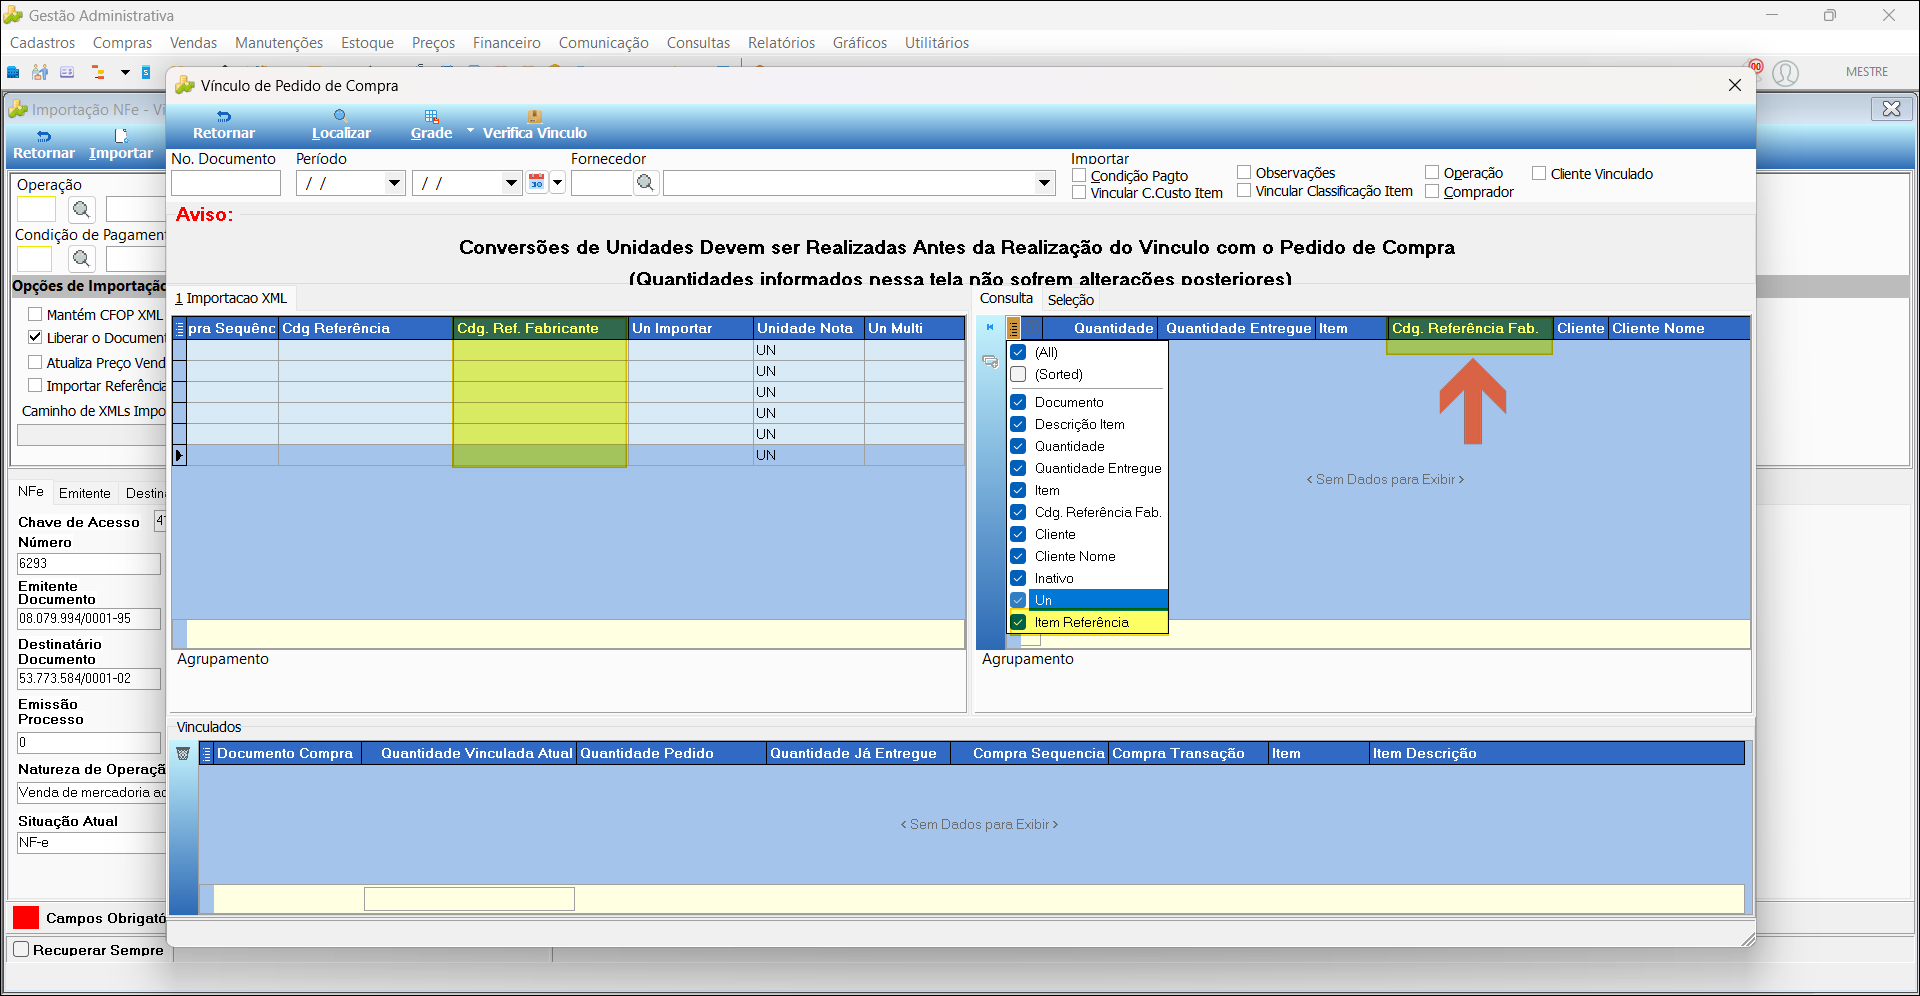Click the No. Documento input field
The image size is (1920, 996).
226,183
